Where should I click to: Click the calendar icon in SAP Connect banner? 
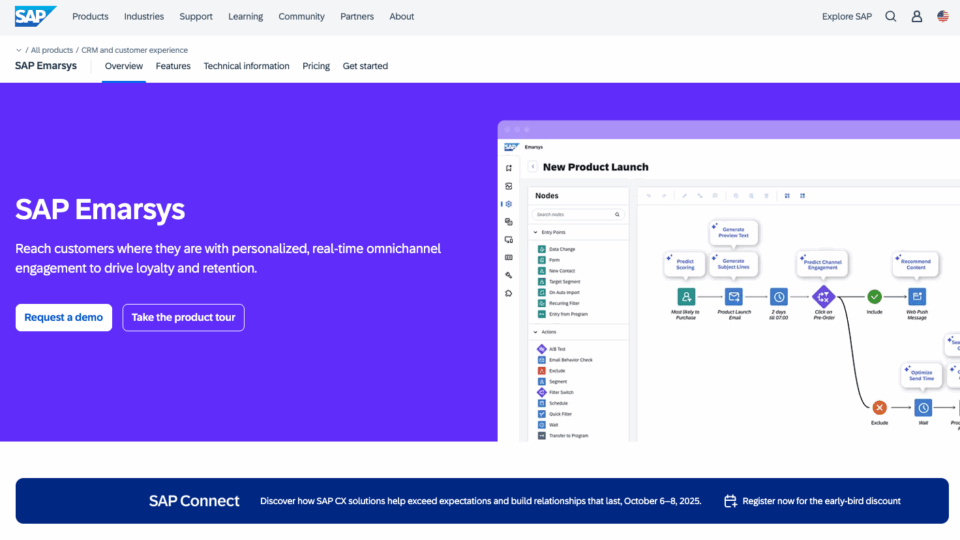pos(730,501)
